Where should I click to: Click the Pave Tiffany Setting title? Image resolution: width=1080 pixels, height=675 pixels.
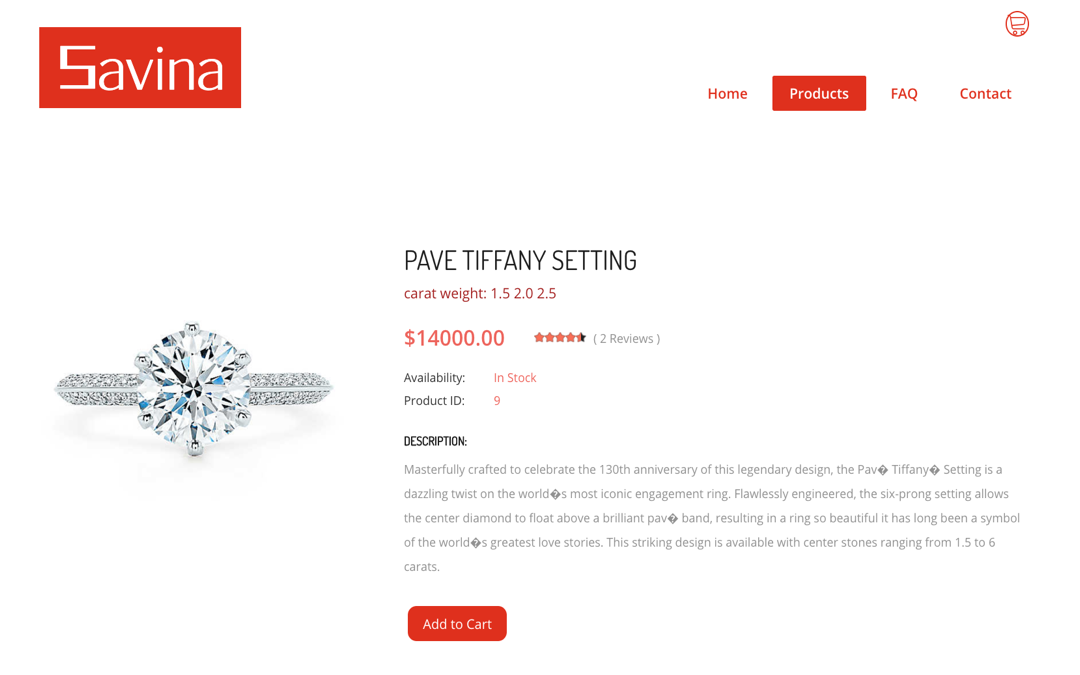520,260
